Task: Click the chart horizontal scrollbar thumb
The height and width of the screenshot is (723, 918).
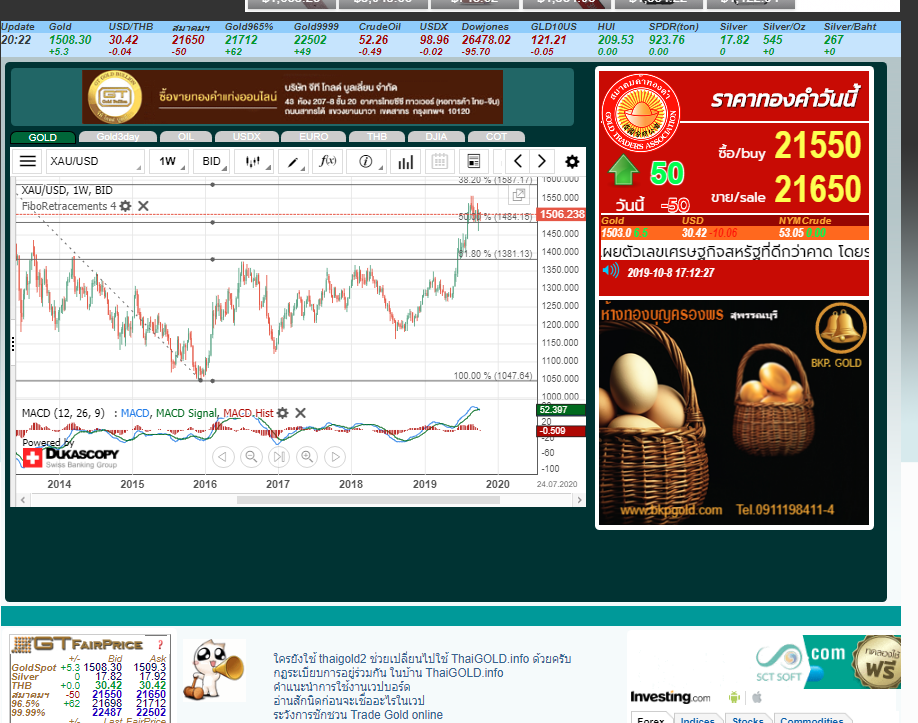Action: point(368,500)
